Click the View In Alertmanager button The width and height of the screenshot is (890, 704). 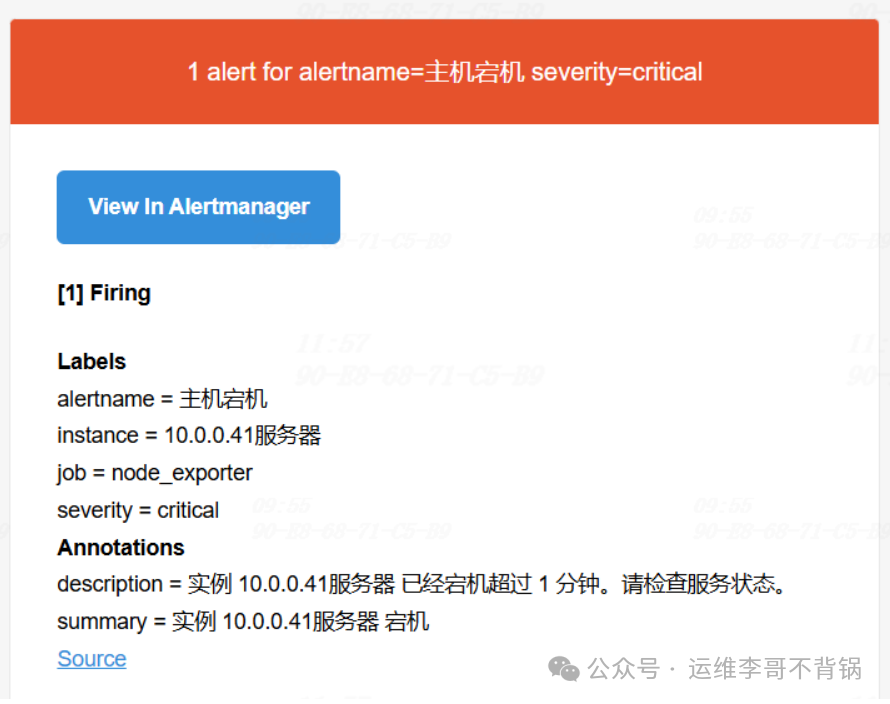pos(198,207)
